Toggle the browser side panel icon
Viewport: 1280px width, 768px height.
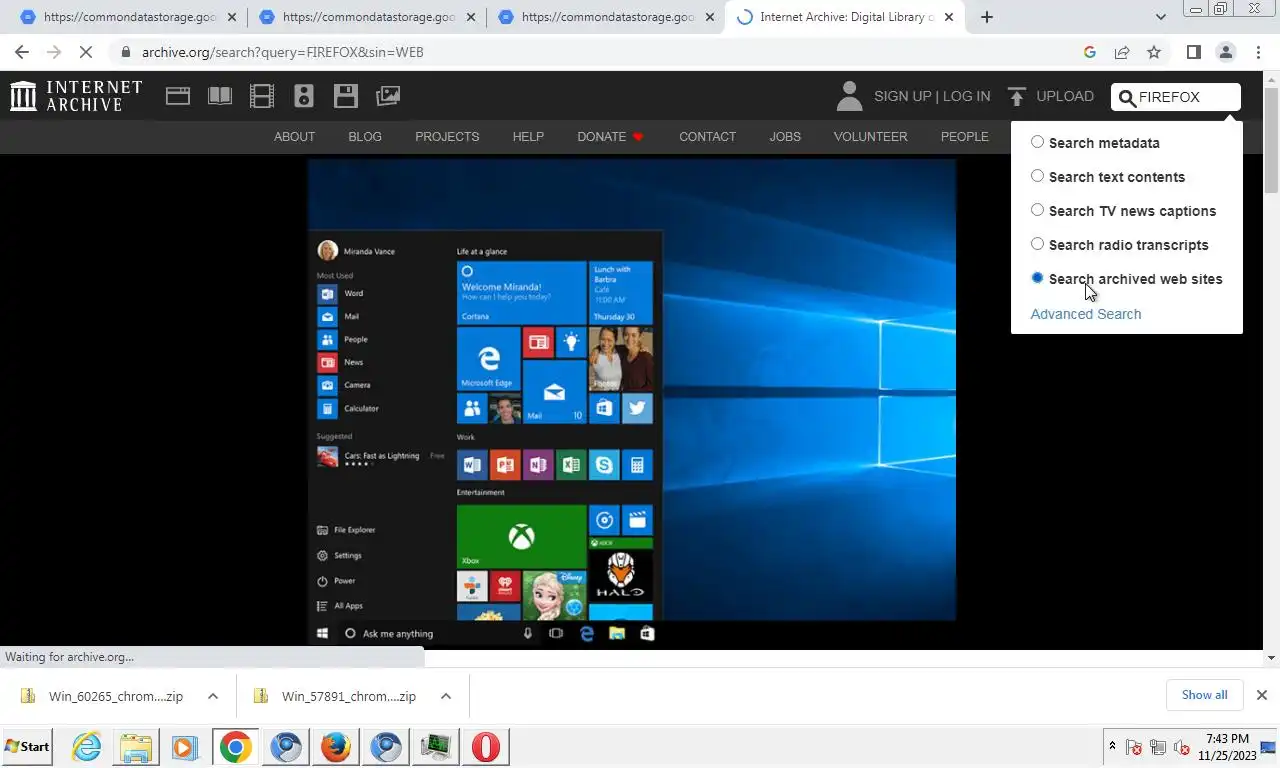(x=1193, y=52)
